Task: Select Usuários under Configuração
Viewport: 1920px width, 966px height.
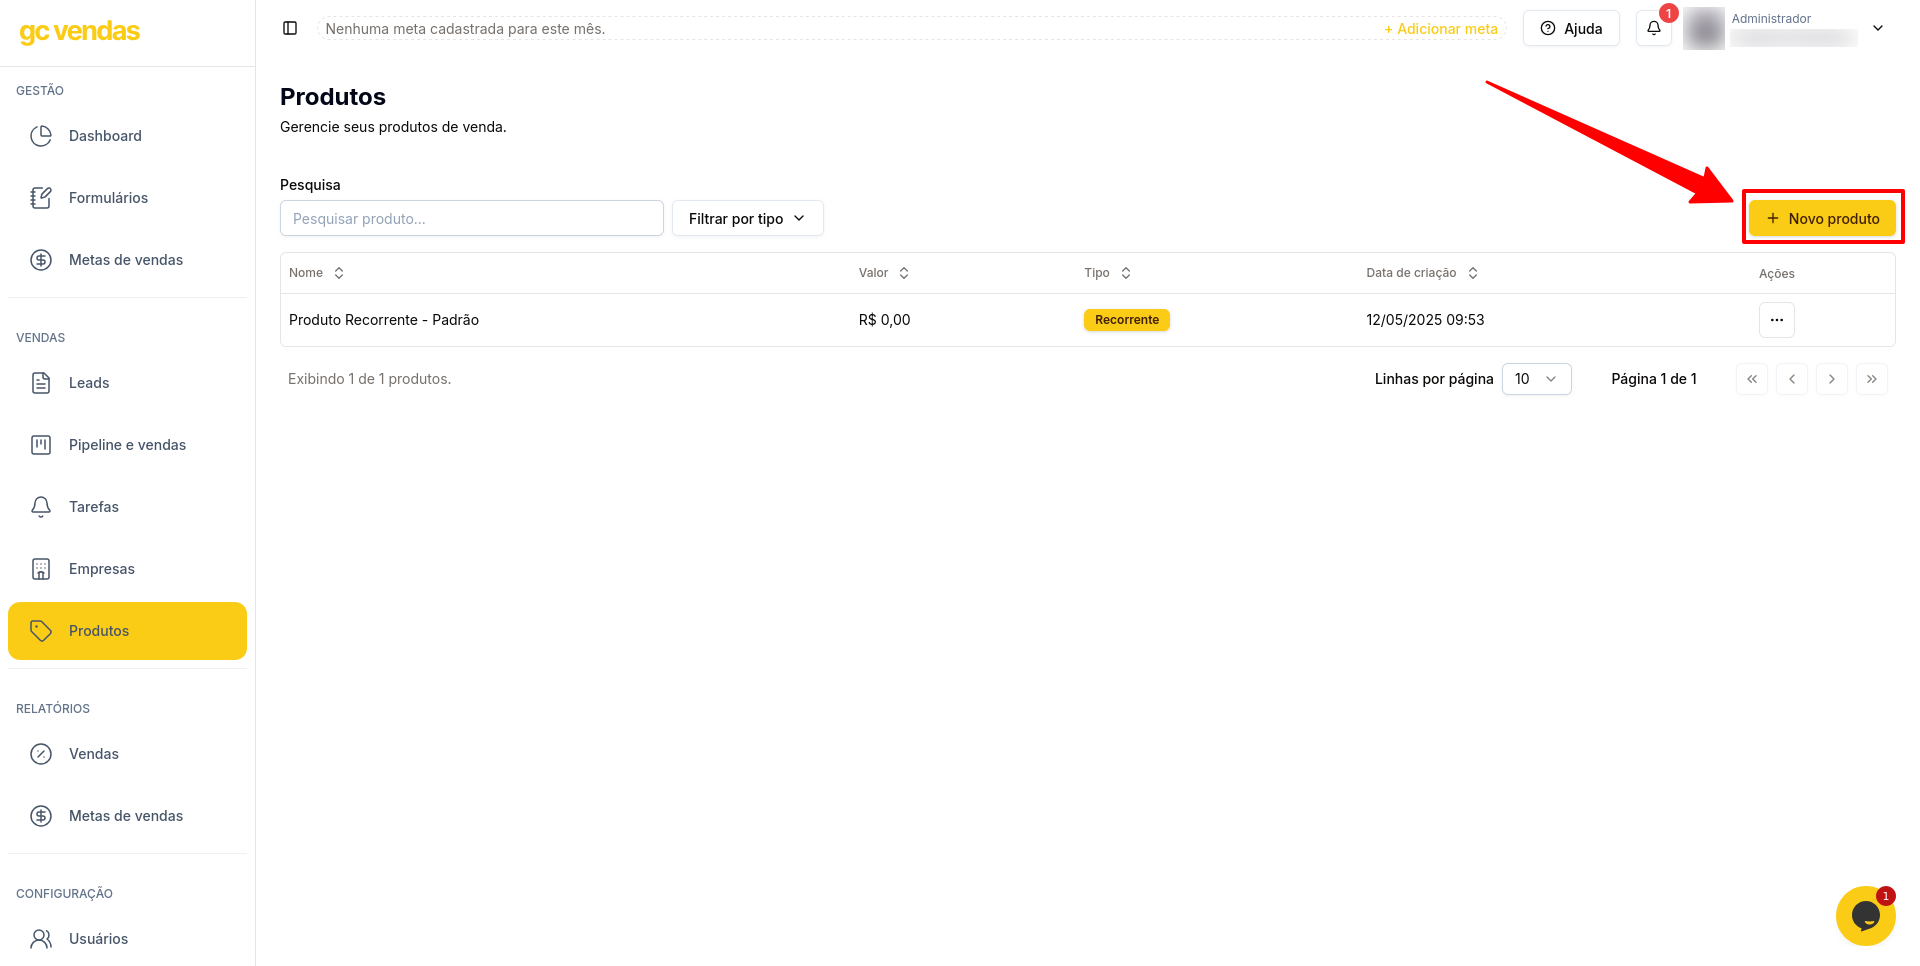Action: (x=98, y=938)
